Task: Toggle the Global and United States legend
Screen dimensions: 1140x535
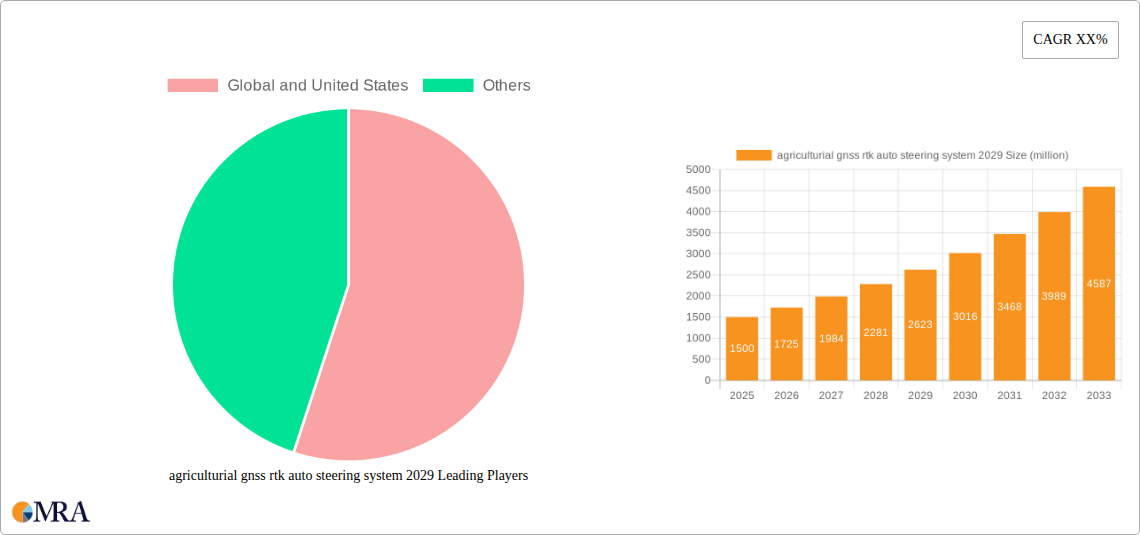Action: (x=317, y=86)
